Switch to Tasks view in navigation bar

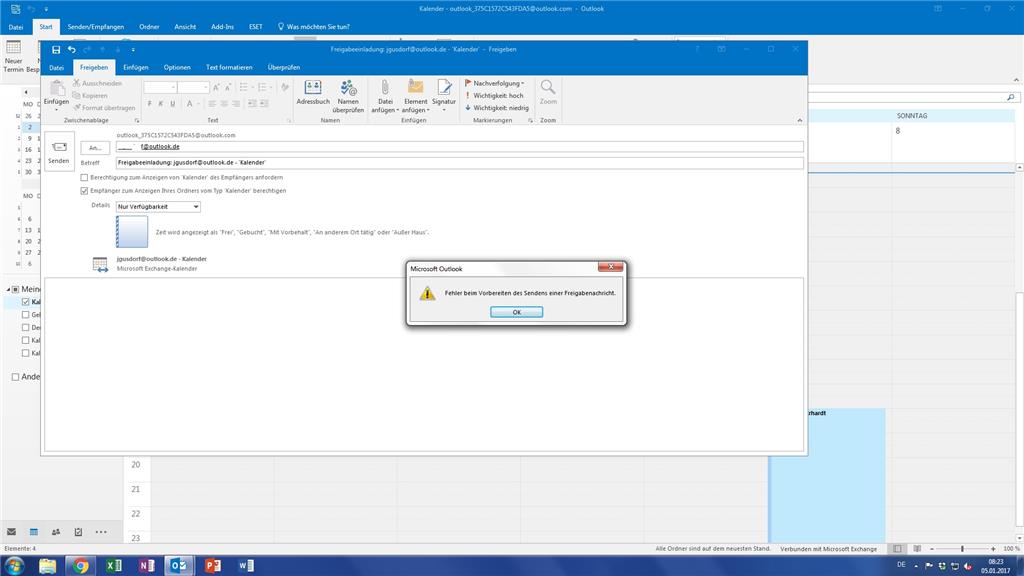click(78, 532)
